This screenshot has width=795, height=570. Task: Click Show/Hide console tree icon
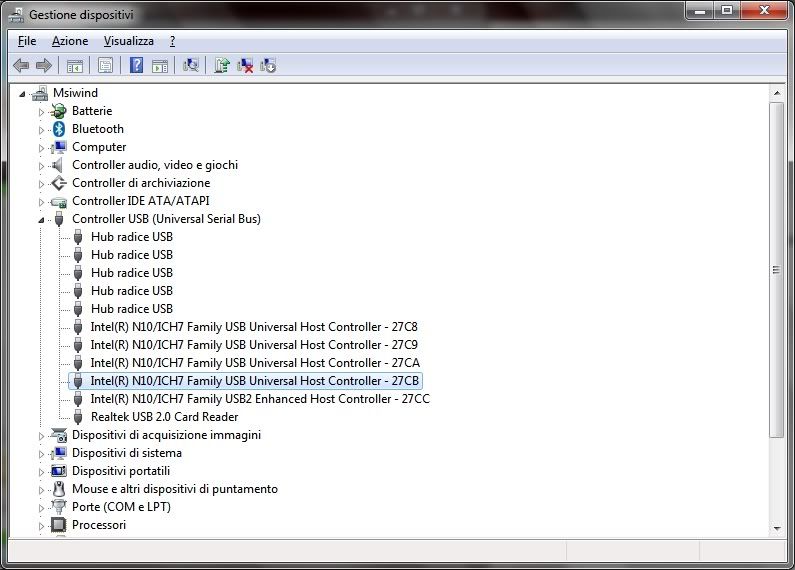[74, 66]
